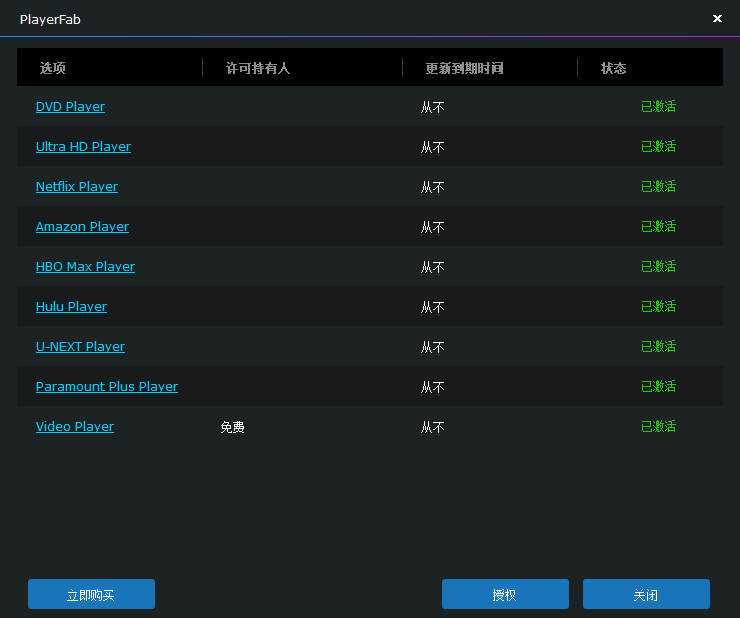Click 从不 expiry in Netflix Player row
The height and width of the screenshot is (618, 740).
[432, 187]
